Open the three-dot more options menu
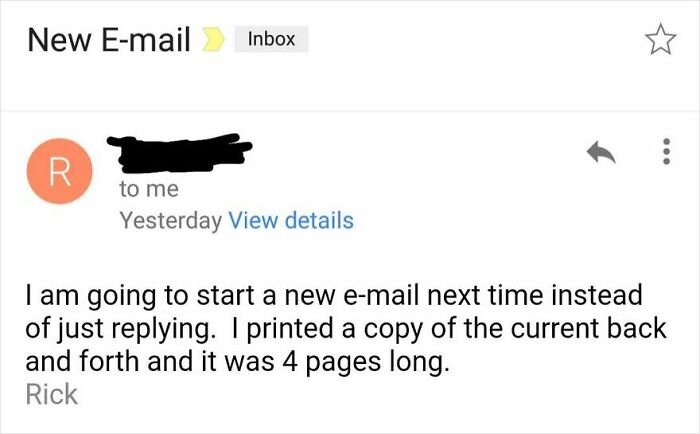Image resolution: width=700 pixels, height=434 pixels. (665, 152)
